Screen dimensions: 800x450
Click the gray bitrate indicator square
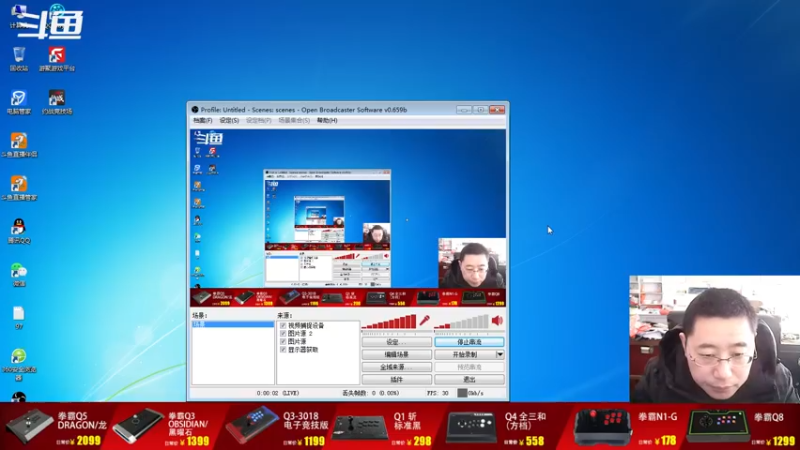click(462, 393)
